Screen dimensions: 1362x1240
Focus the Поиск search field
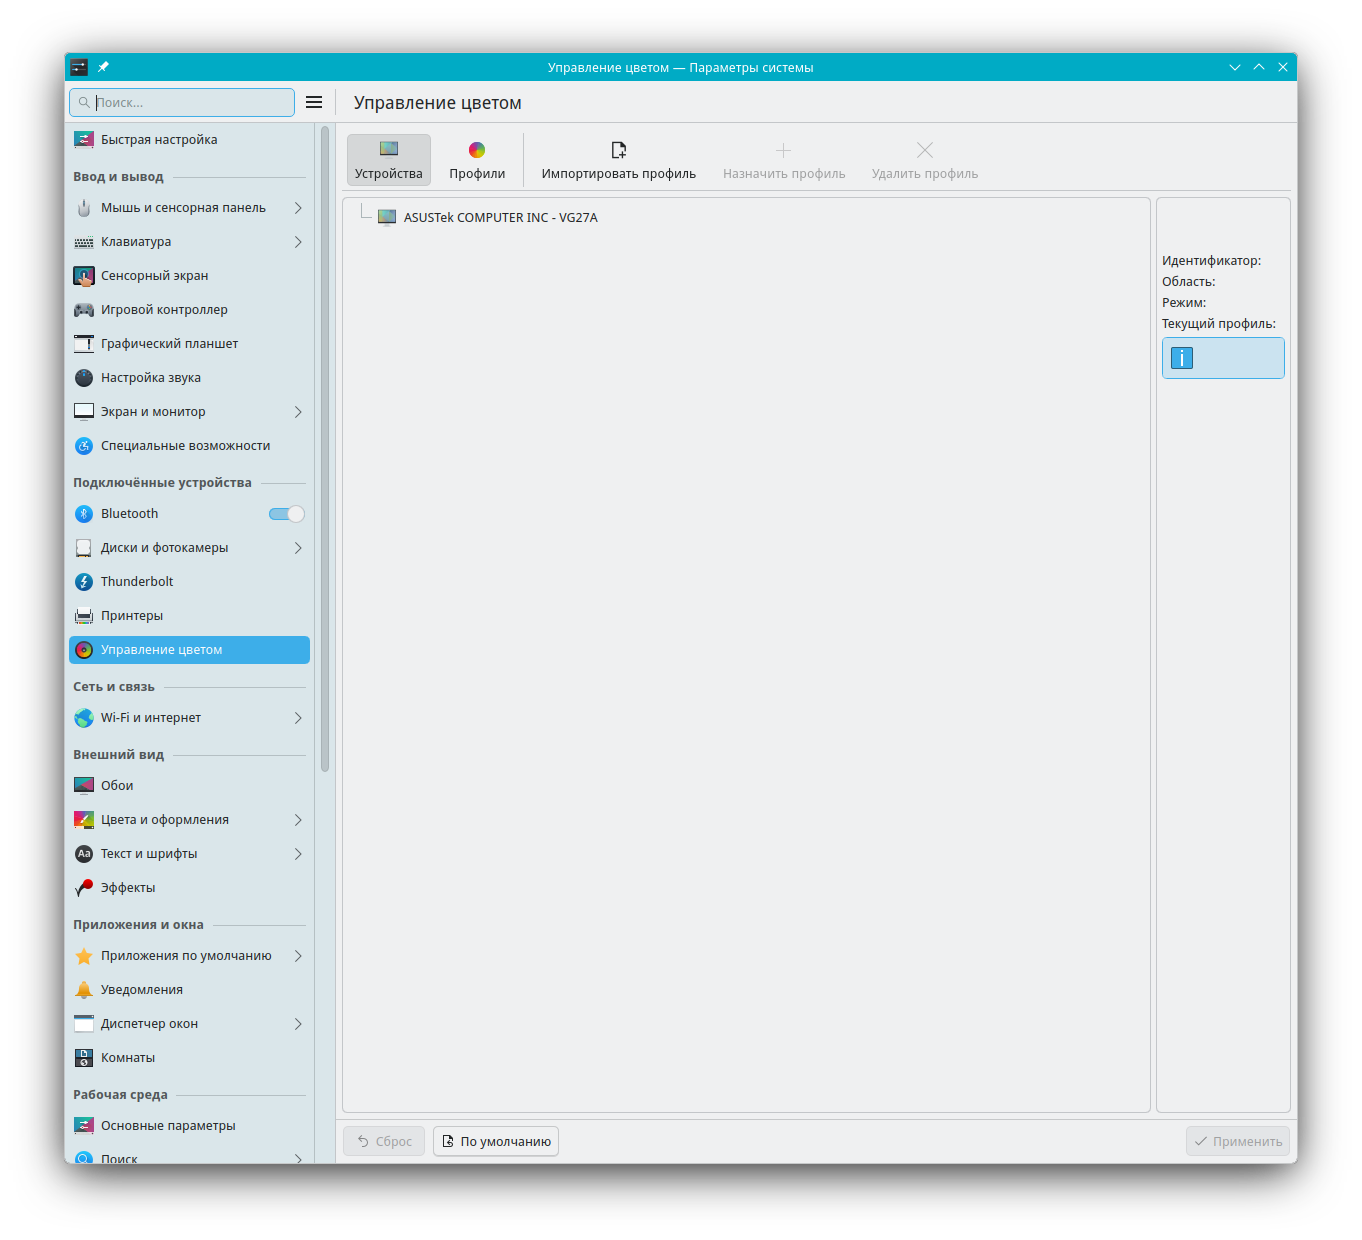(x=182, y=102)
